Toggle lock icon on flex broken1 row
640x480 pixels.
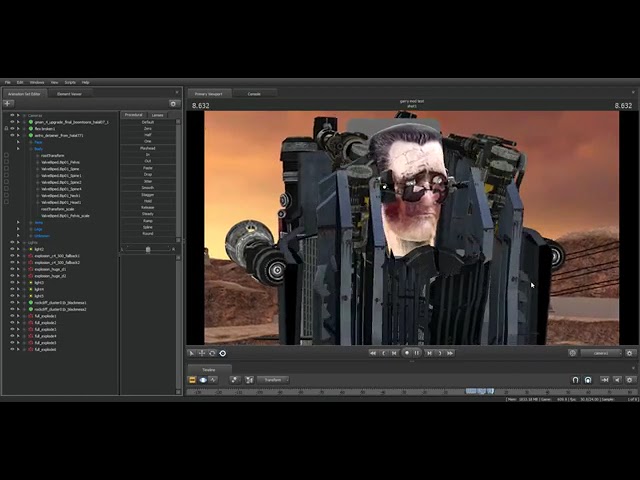[6, 129]
